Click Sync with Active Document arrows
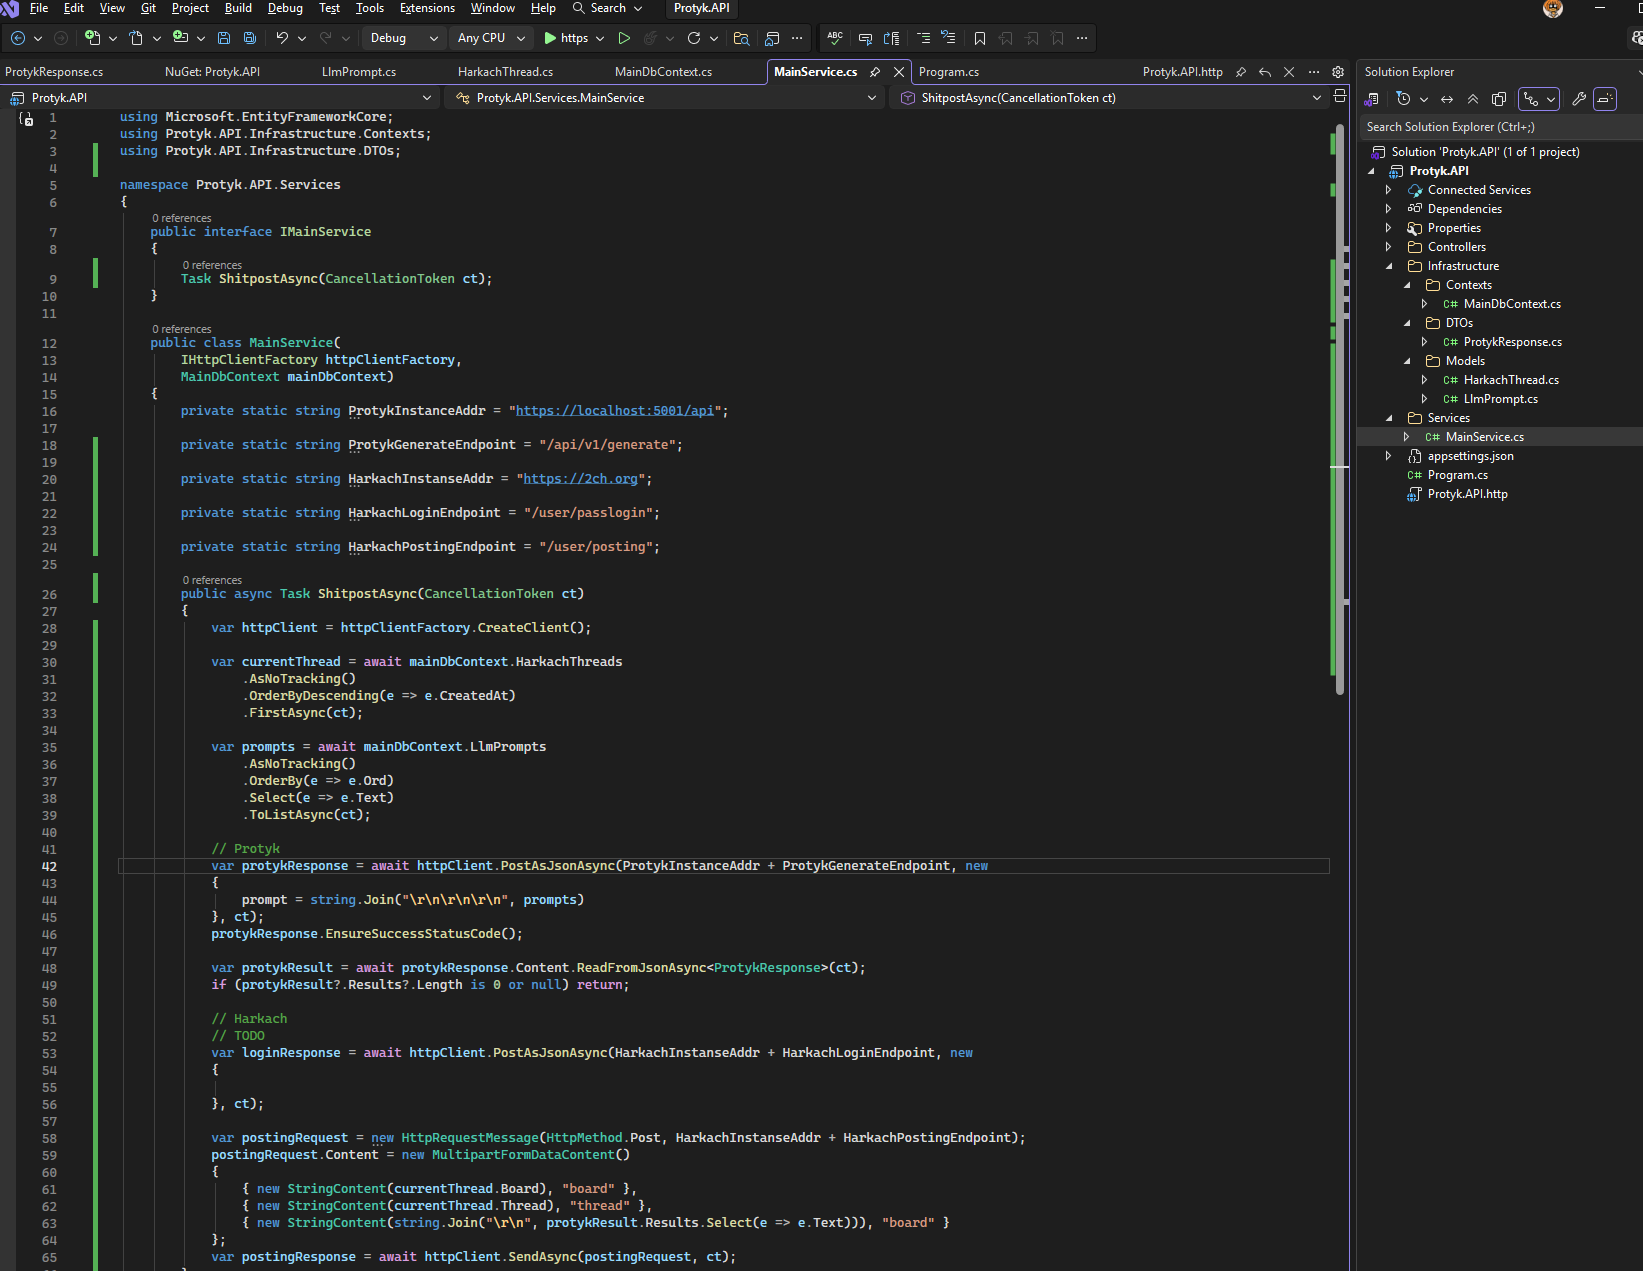The width and height of the screenshot is (1643, 1271). point(1447,99)
